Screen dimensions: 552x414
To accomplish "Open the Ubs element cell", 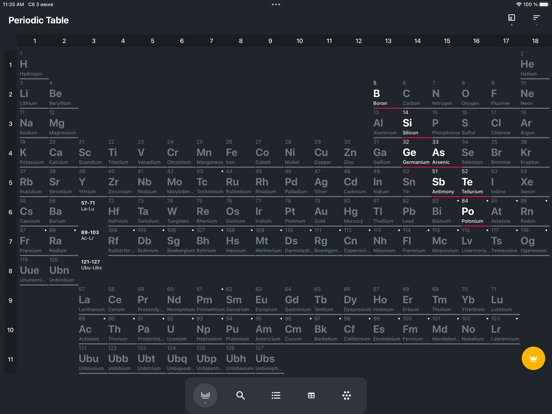I will 269,359.
